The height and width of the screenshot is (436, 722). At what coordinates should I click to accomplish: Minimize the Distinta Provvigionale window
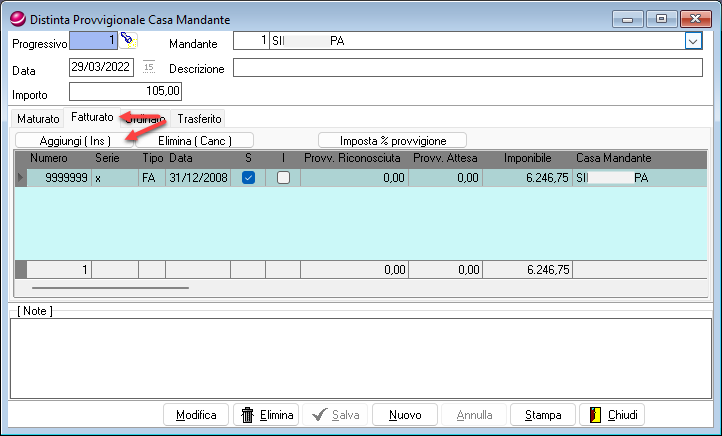[x=628, y=19]
